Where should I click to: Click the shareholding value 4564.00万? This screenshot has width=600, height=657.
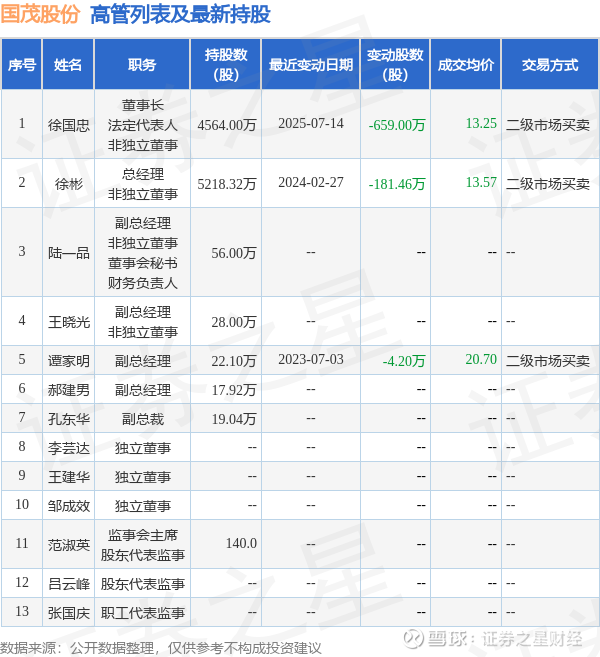[227, 125]
